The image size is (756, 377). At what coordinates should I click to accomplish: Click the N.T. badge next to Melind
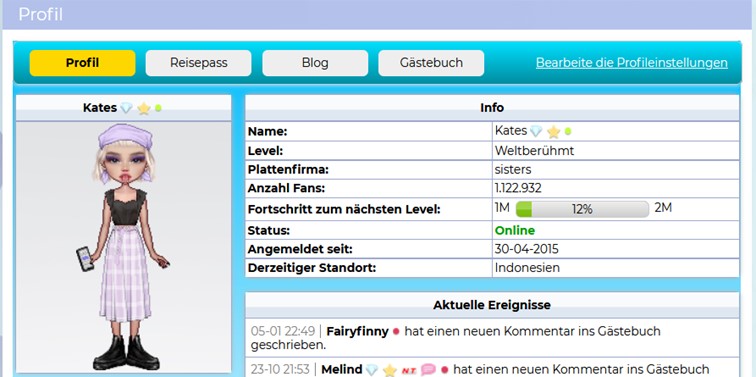[x=408, y=370]
